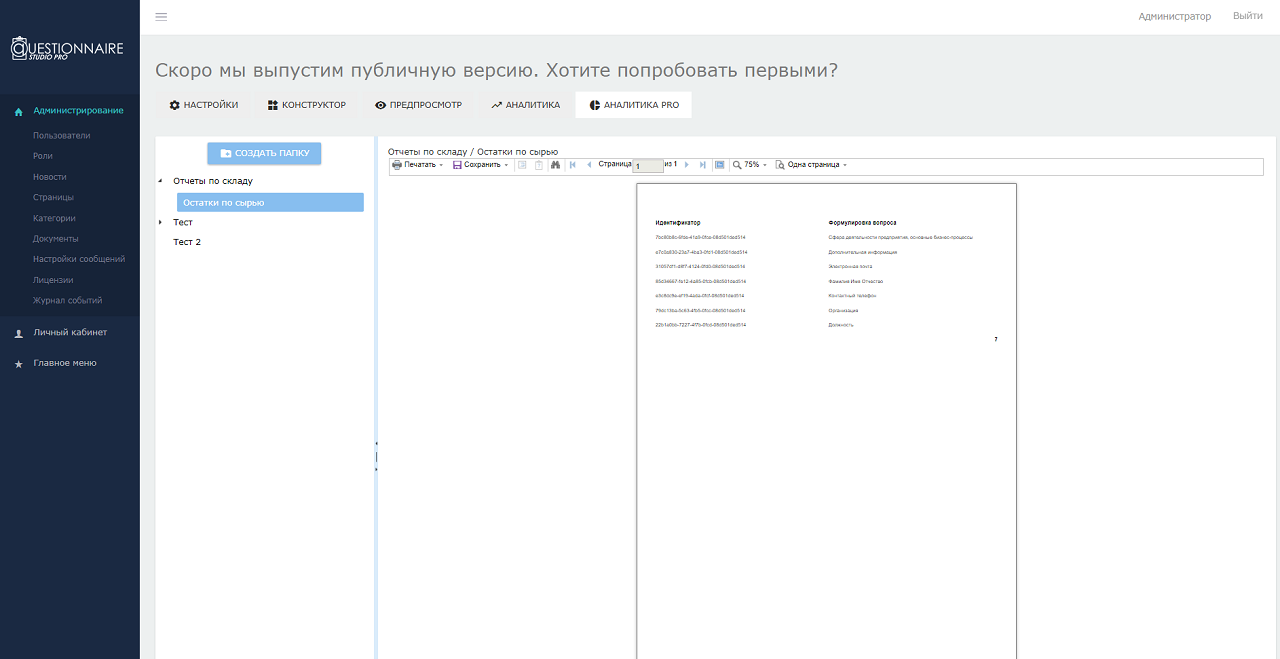1280x659 pixels.
Task: Go to next report page
Action: [687, 165]
